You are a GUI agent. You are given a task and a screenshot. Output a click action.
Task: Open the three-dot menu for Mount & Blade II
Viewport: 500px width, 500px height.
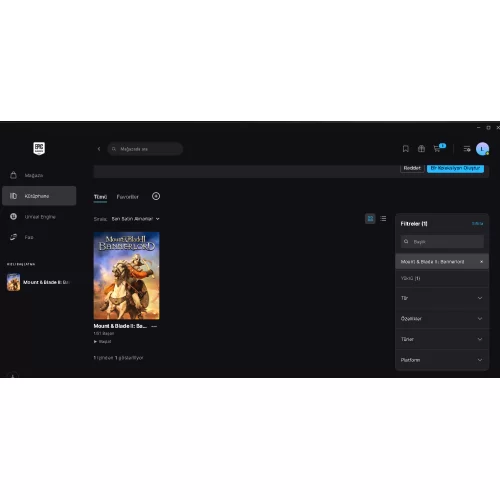(x=154, y=326)
